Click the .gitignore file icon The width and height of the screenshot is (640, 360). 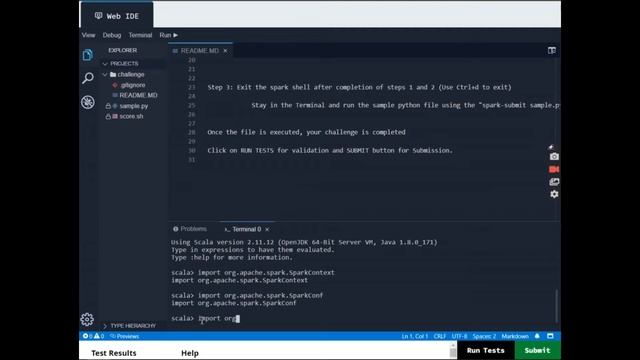(115, 85)
